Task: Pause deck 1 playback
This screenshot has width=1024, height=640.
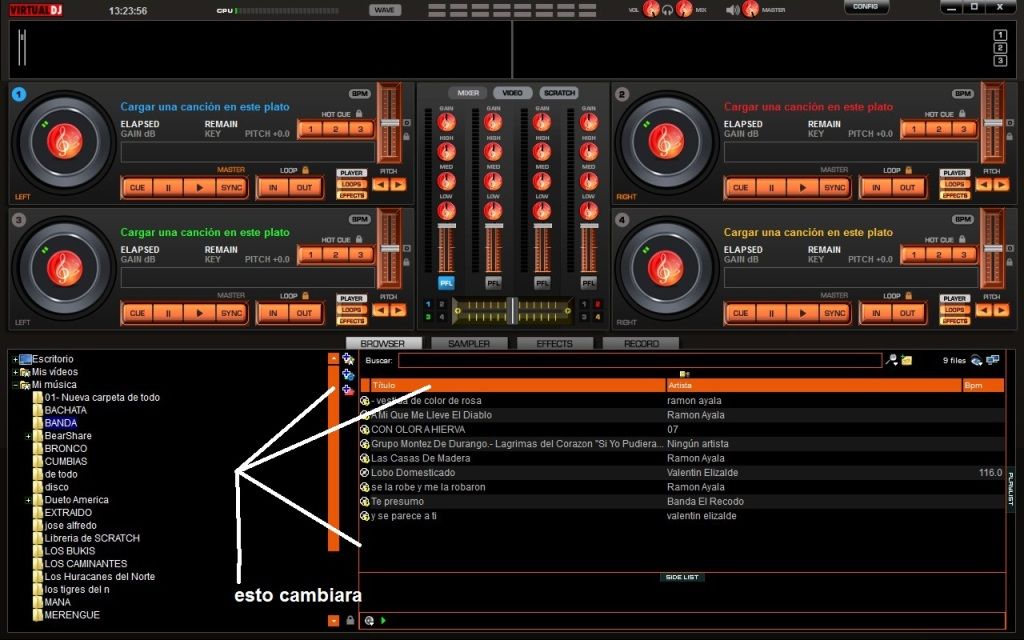Action: [x=168, y=187]
